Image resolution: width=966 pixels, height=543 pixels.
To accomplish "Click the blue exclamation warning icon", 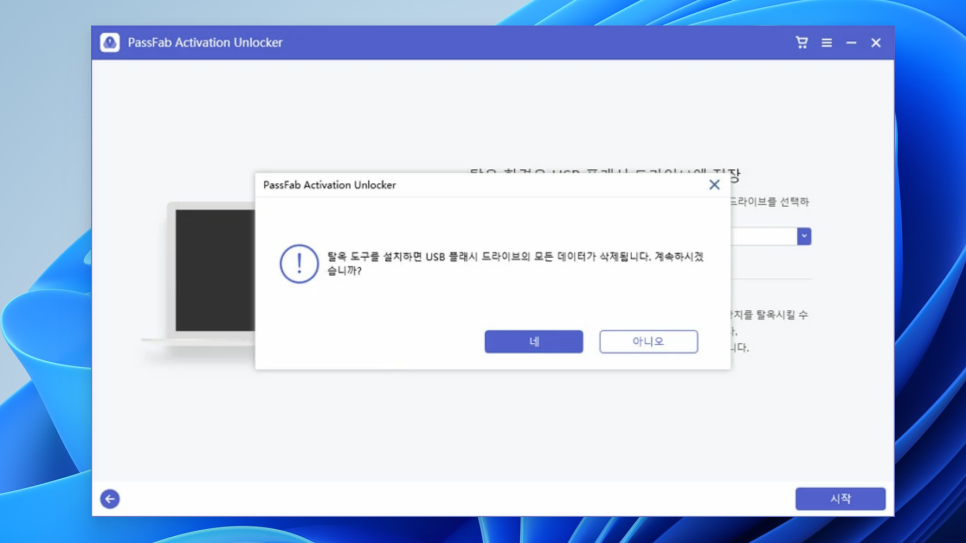I will (x=298, y=264).
